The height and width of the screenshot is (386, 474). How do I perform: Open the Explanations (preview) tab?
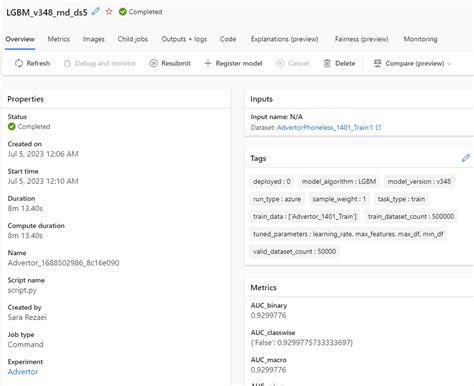click(284, 39)
